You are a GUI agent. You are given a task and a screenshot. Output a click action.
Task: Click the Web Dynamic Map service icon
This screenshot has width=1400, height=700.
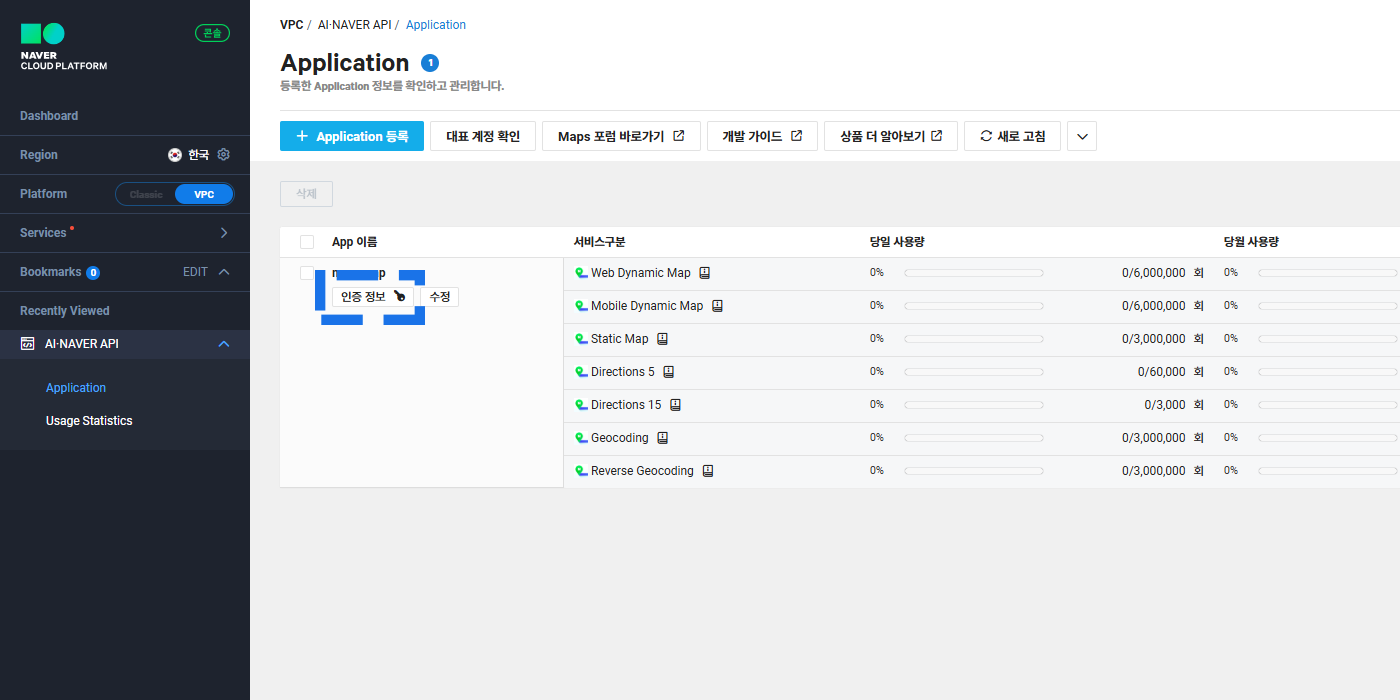click(x=581, y=273)
